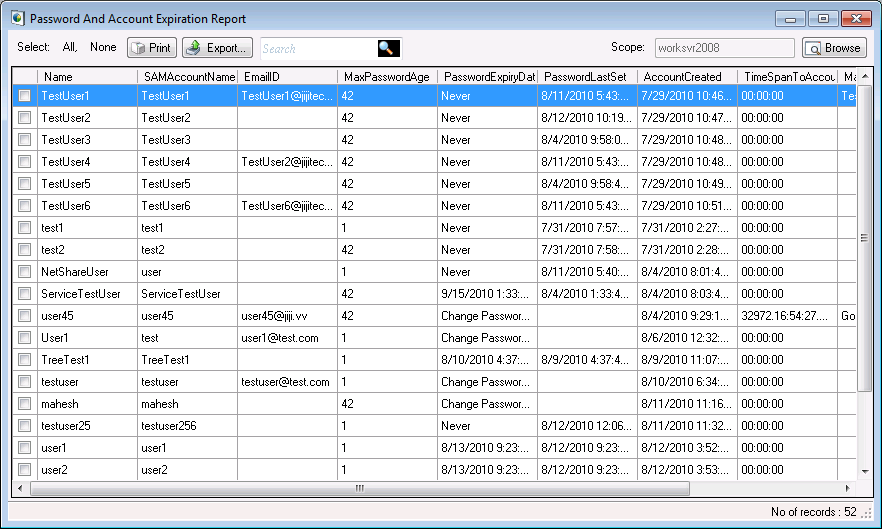Screen dimensions: 882x529
Task: Click vertical scrollbar down arrow
Action: click(865, 472)
